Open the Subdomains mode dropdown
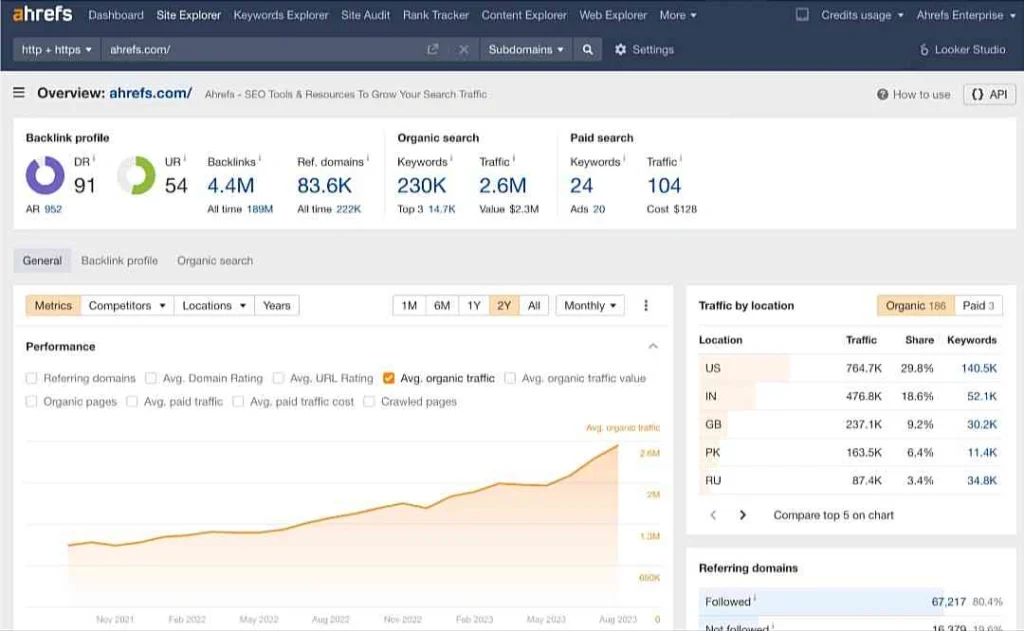Image resolution: width=1024 pixels, height=631 pixels. pos(526,50)
